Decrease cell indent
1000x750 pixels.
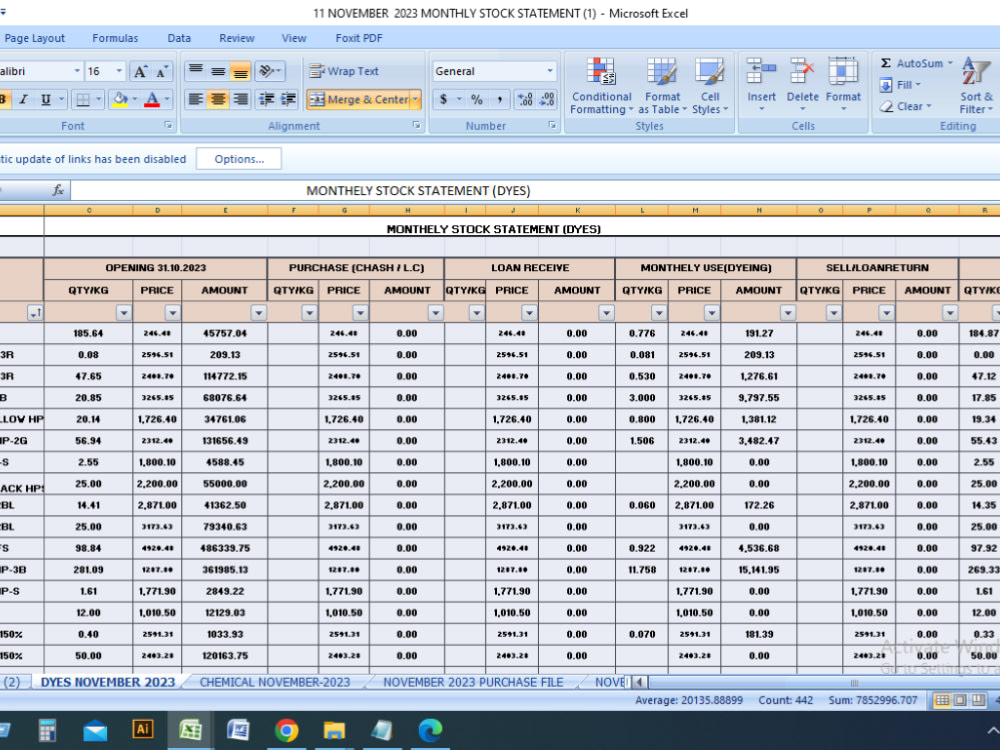point(267,99)
